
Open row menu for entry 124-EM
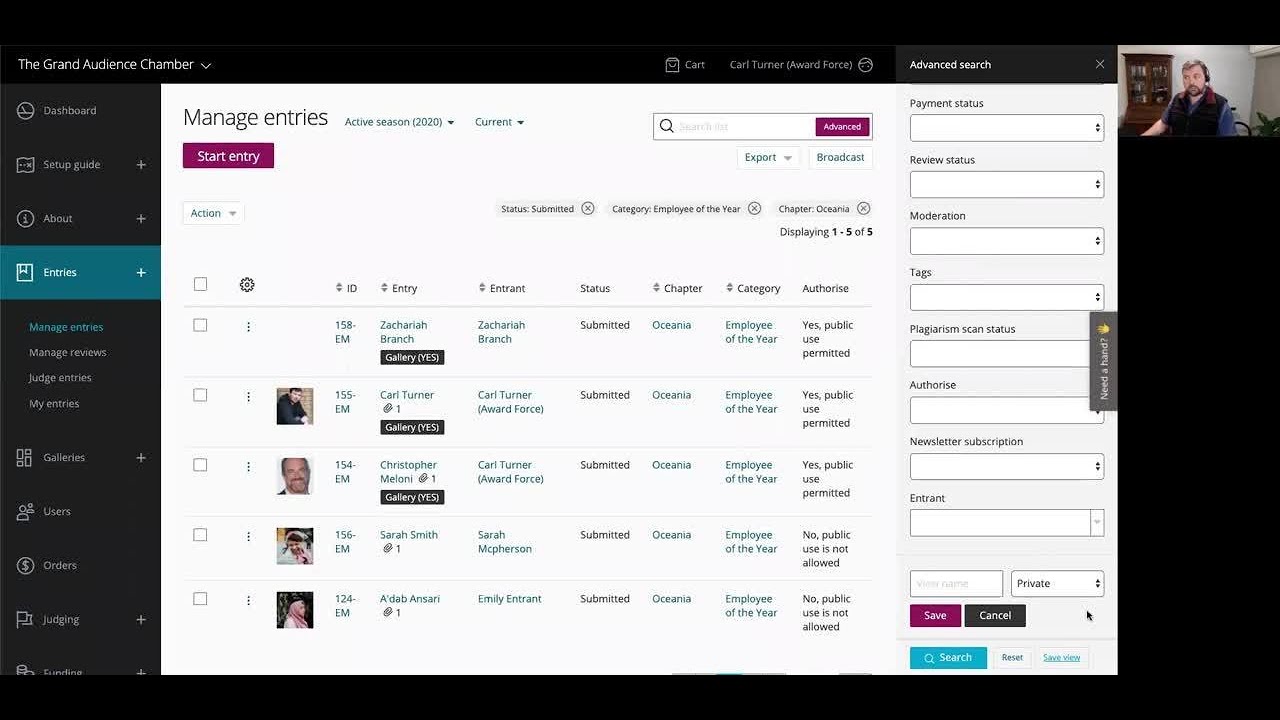click(248, 601)
